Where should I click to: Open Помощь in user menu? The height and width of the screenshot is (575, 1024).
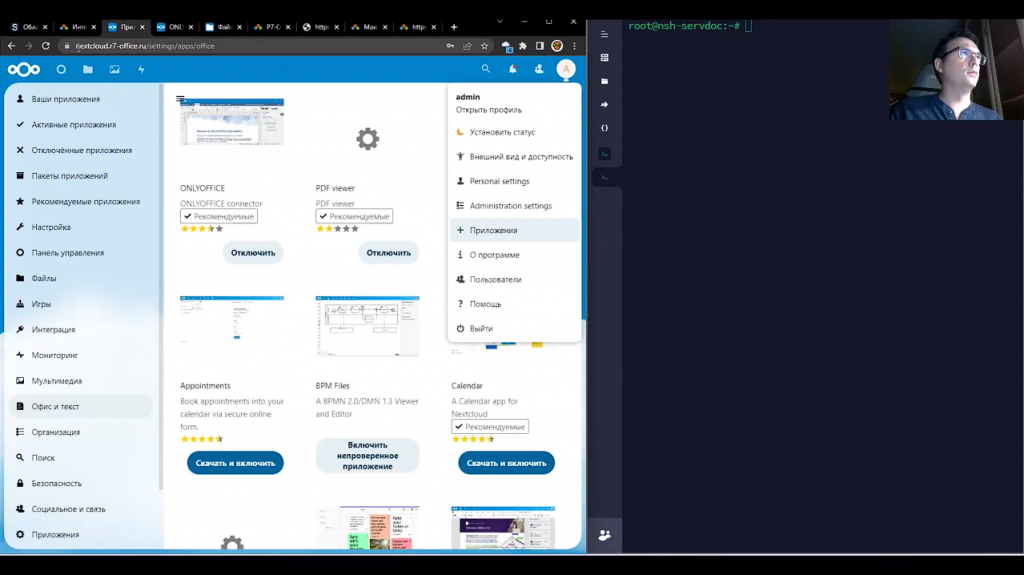coord(514,304)
